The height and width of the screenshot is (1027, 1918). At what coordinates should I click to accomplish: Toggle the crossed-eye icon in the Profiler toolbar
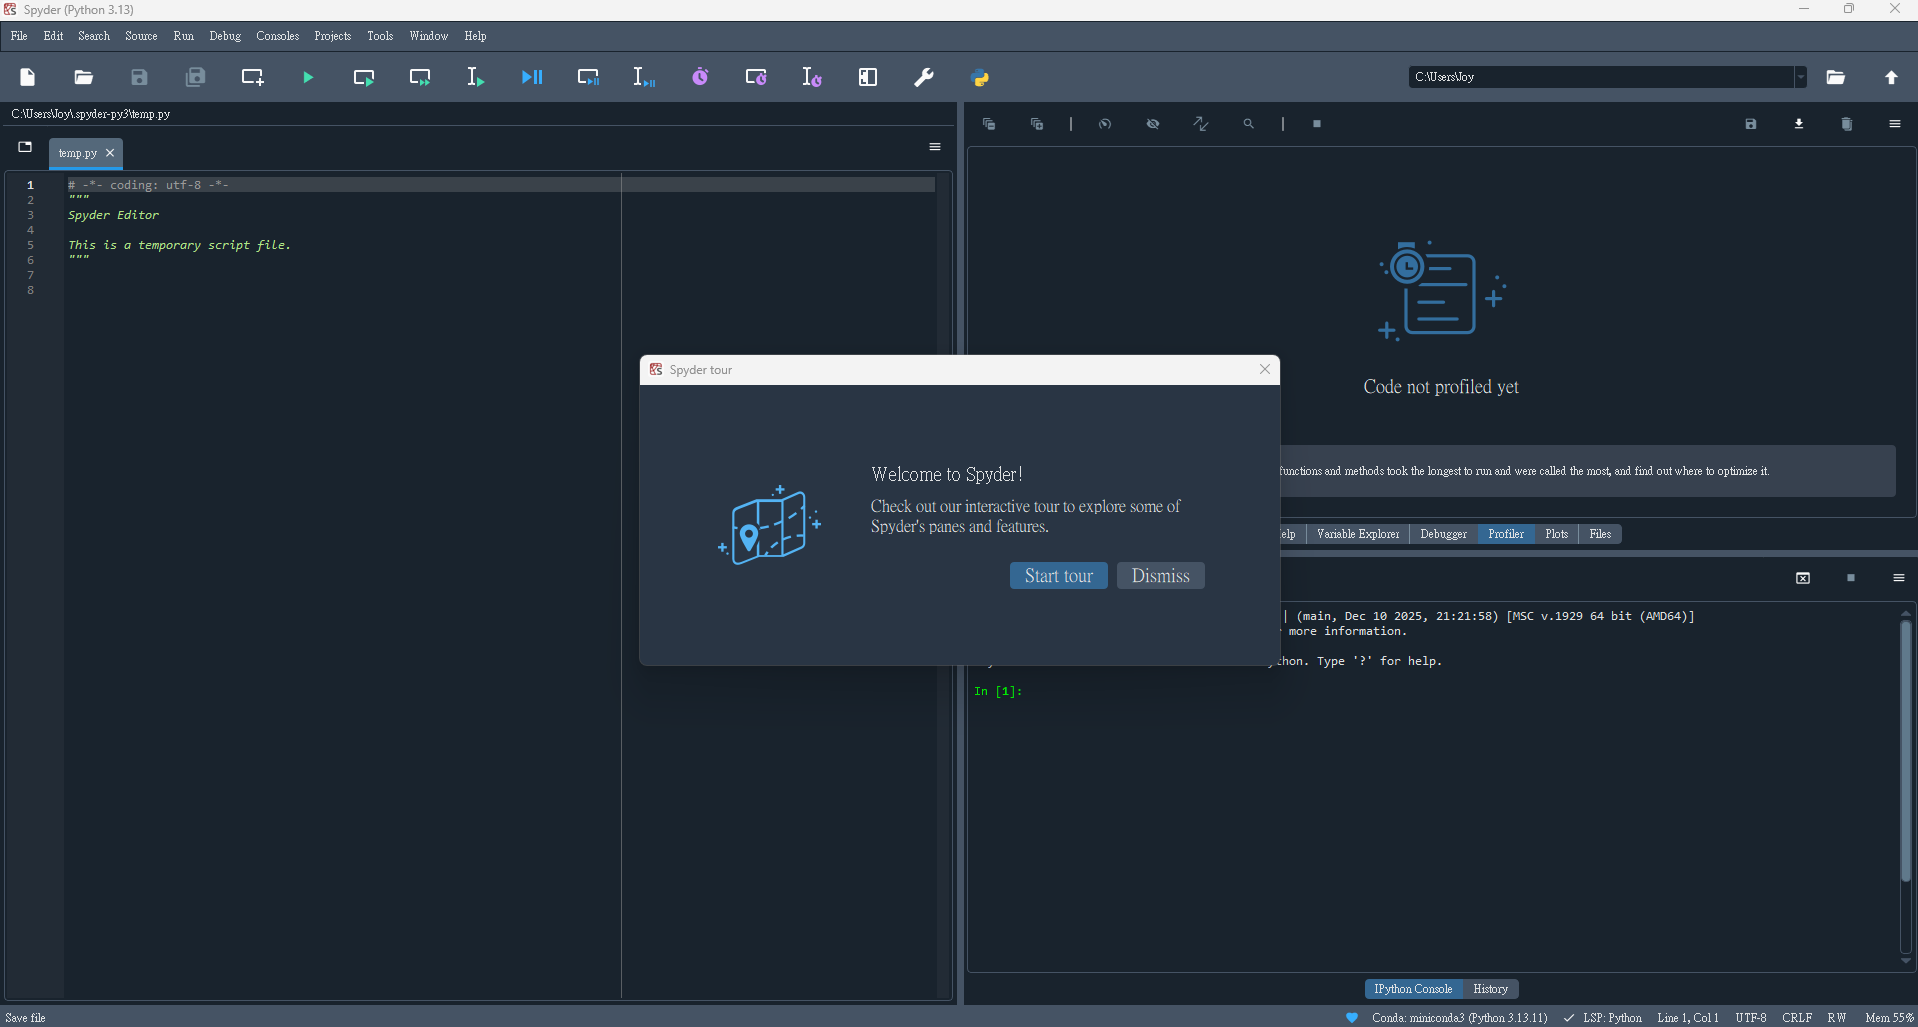click(x=1153, y=124)
